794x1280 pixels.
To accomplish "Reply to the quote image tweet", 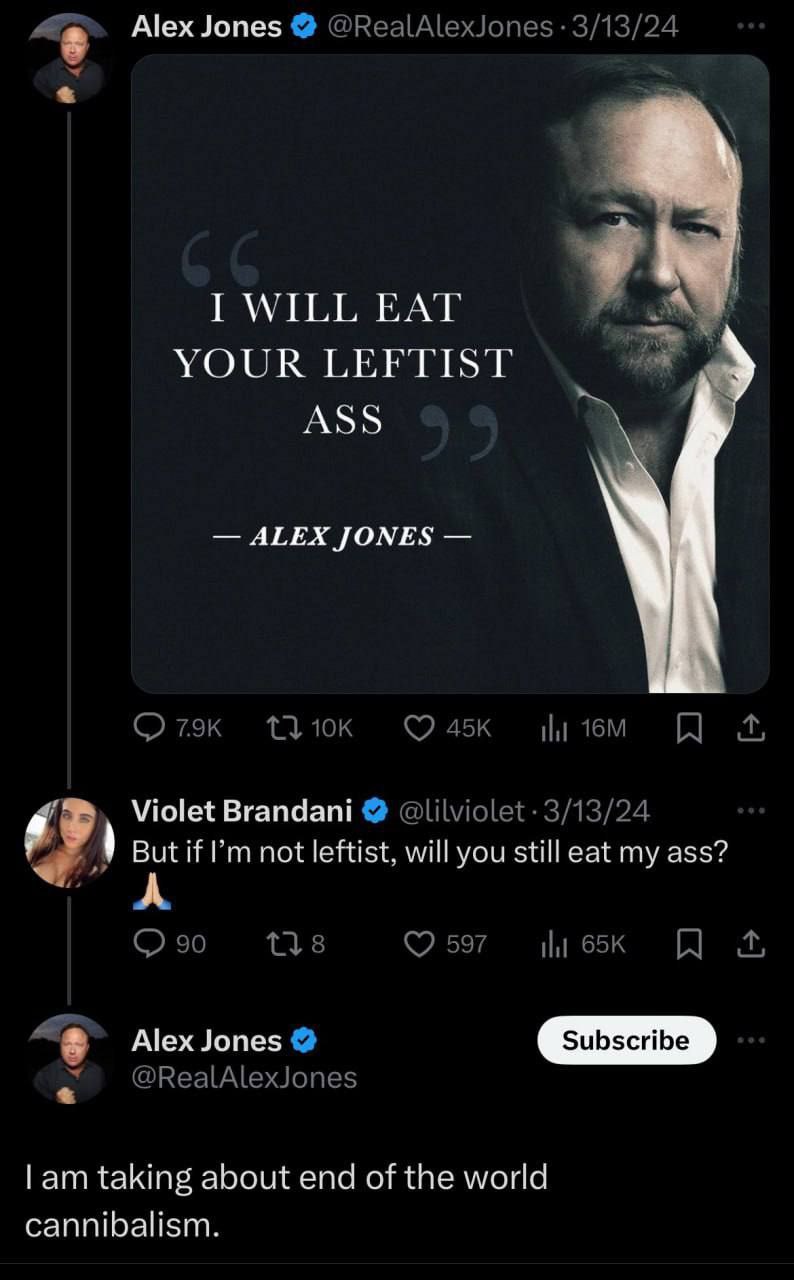I will click(x=150, y=728).
